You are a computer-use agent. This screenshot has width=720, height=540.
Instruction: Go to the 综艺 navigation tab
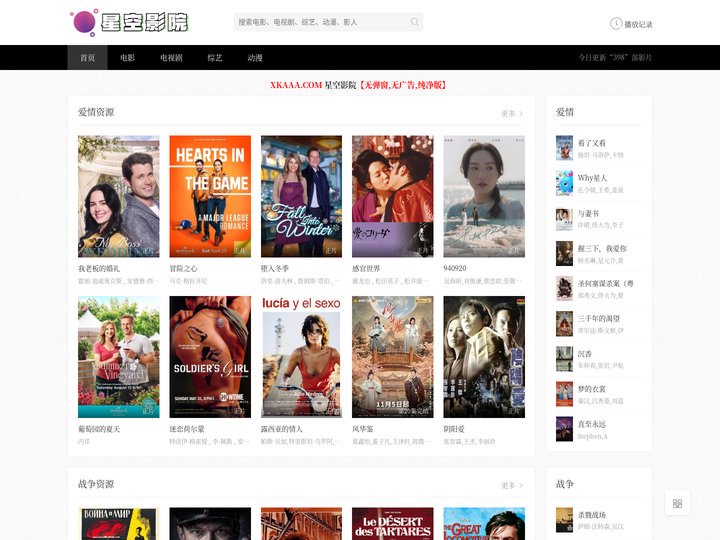(214, 57)
